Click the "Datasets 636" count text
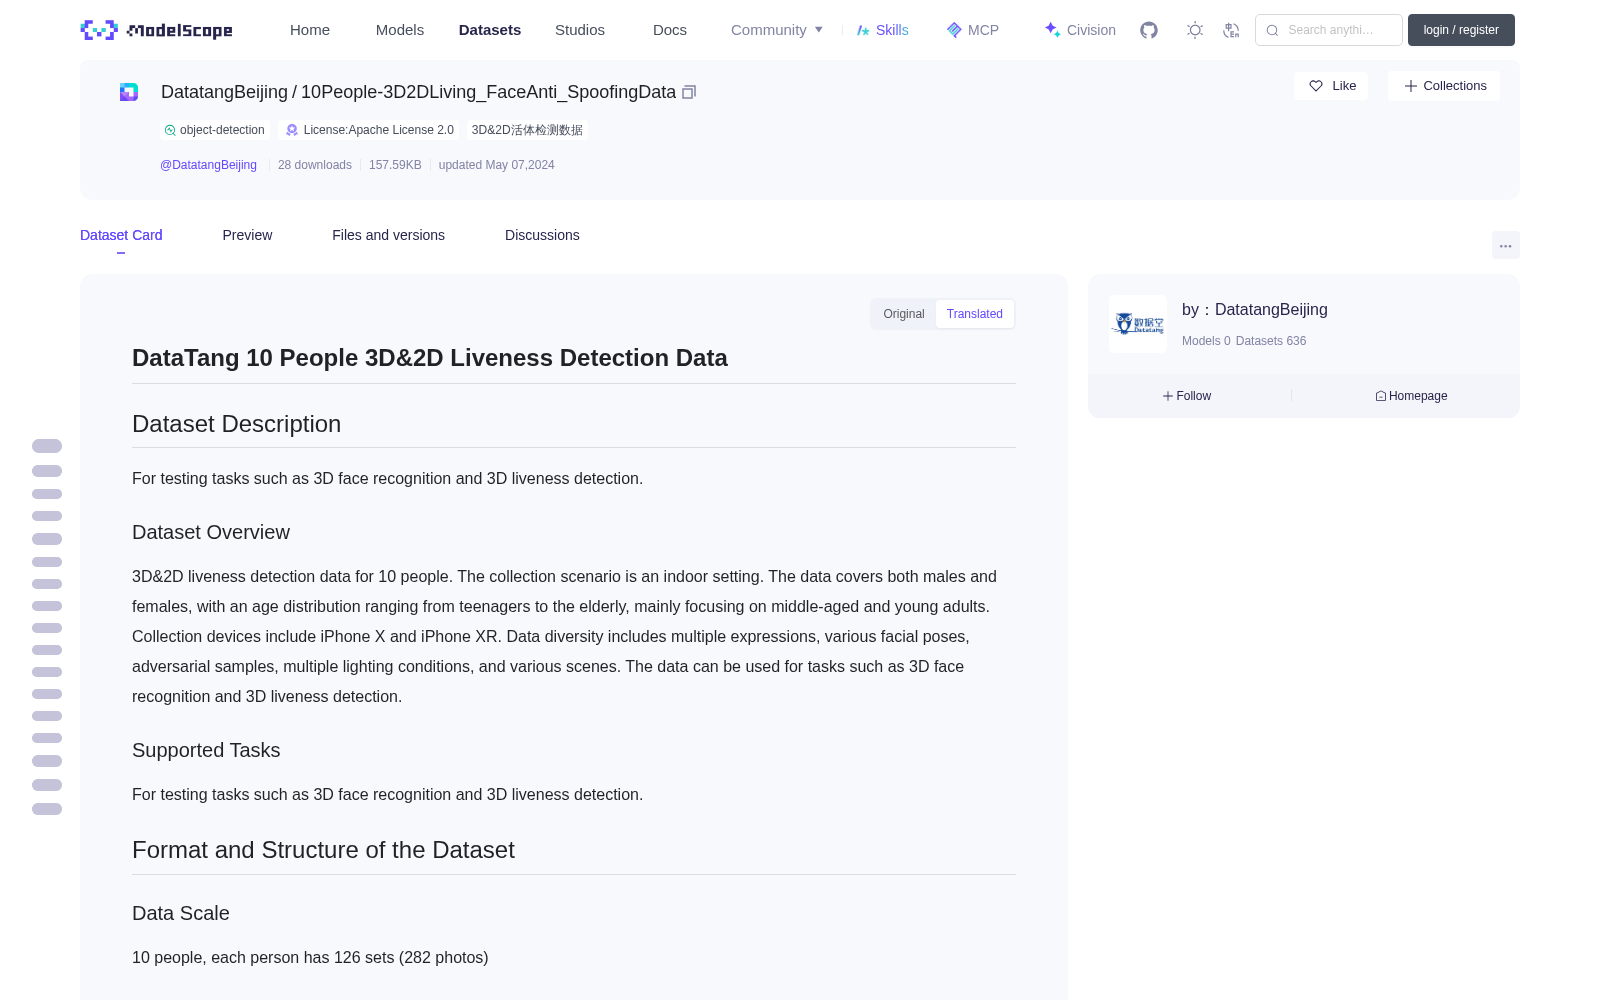The height and width of the screenshot is (1000, 1600). 1271,341
